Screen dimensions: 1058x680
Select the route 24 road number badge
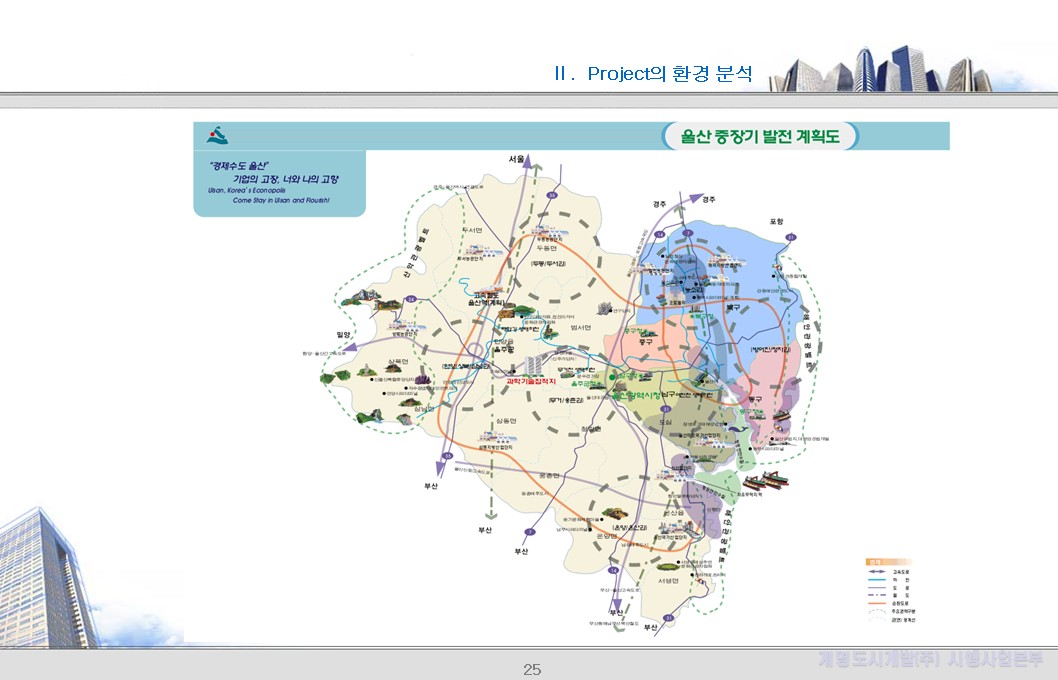coord(410,299)
